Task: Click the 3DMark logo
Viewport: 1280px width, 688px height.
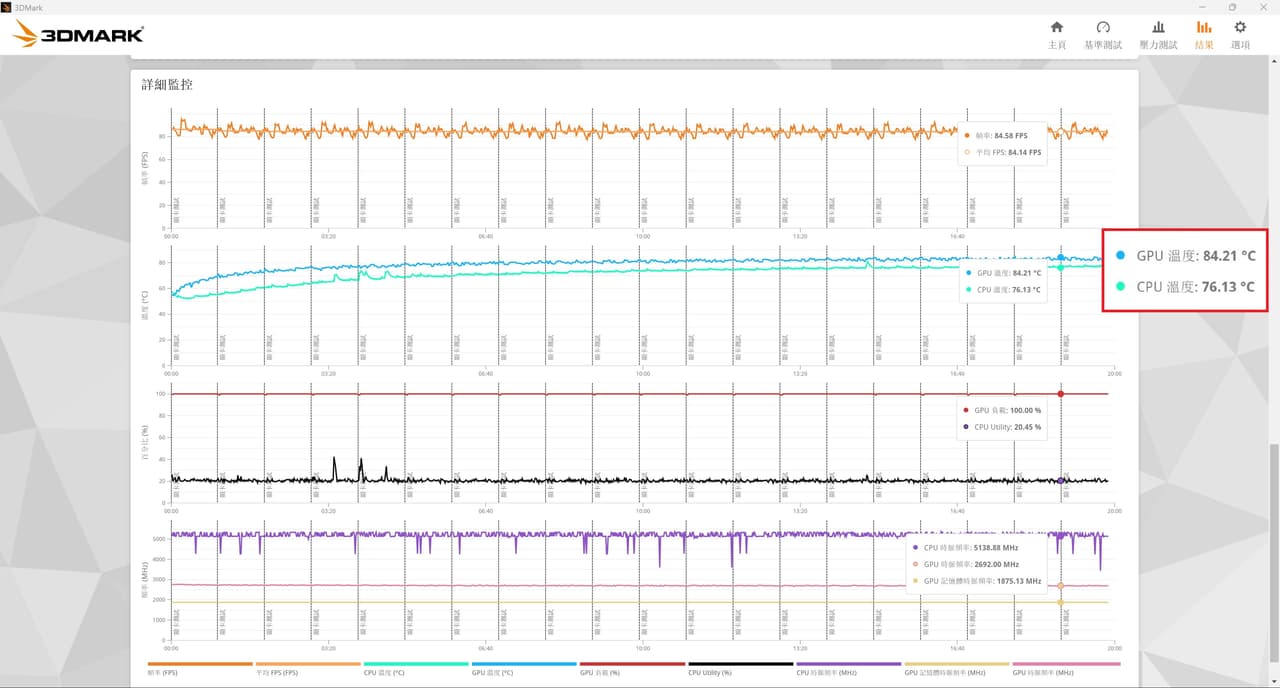Action: 78,35
